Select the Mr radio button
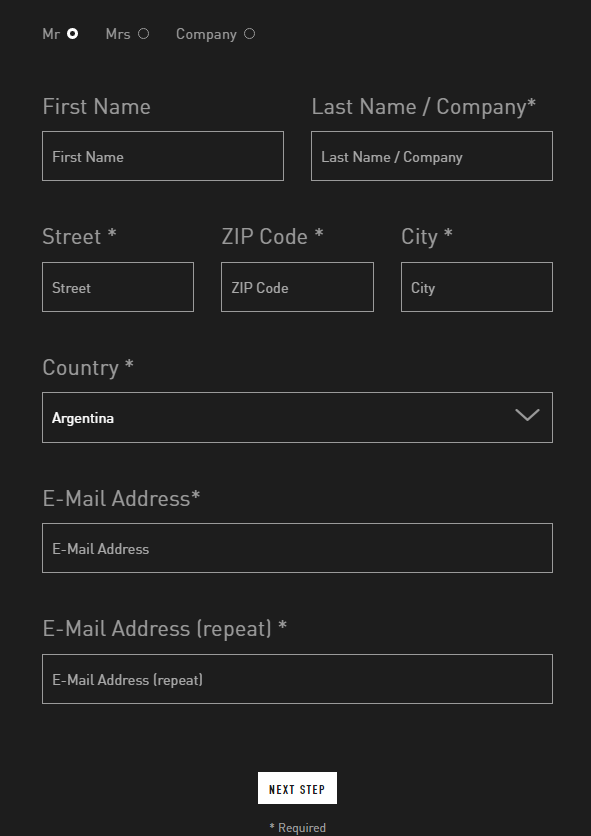The height and width of the screenshot is (836, 591). tap(73, 34)
